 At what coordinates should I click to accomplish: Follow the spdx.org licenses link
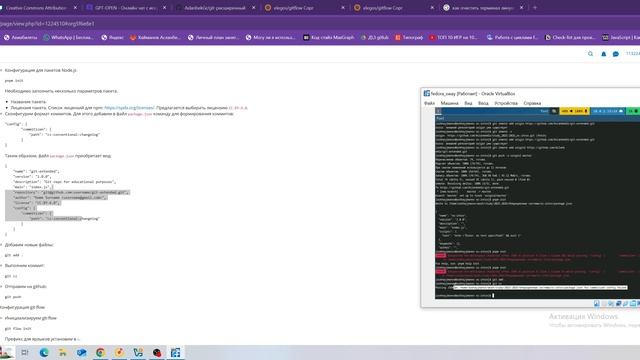point(129,108)
